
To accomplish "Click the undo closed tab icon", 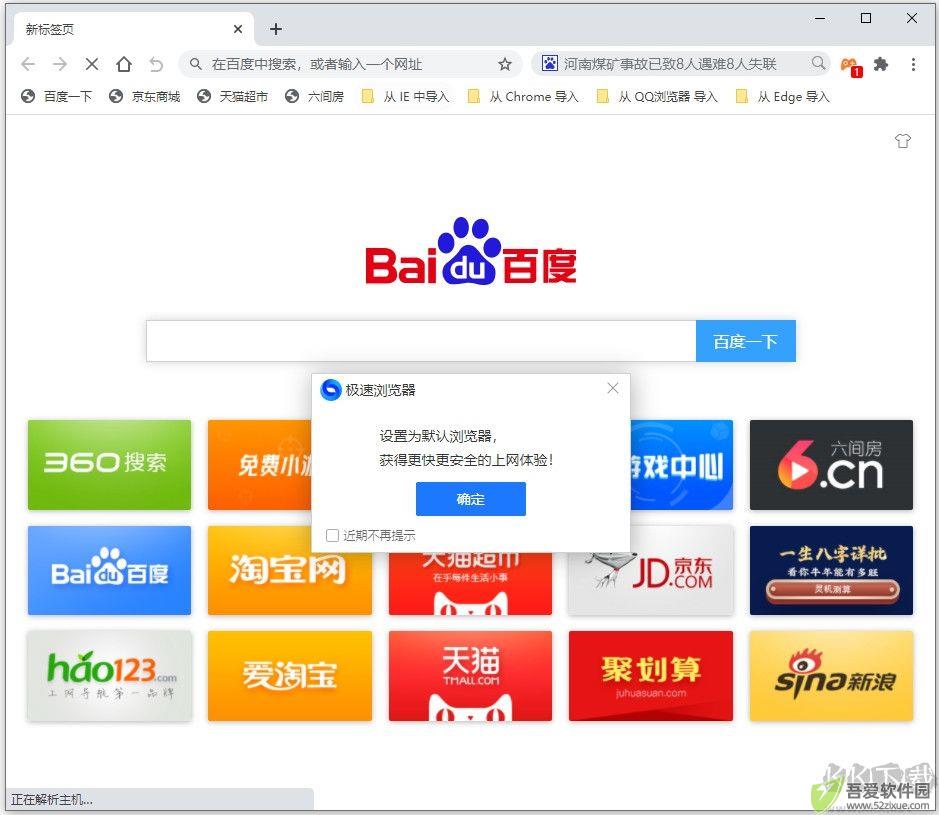I will [156, 64].
